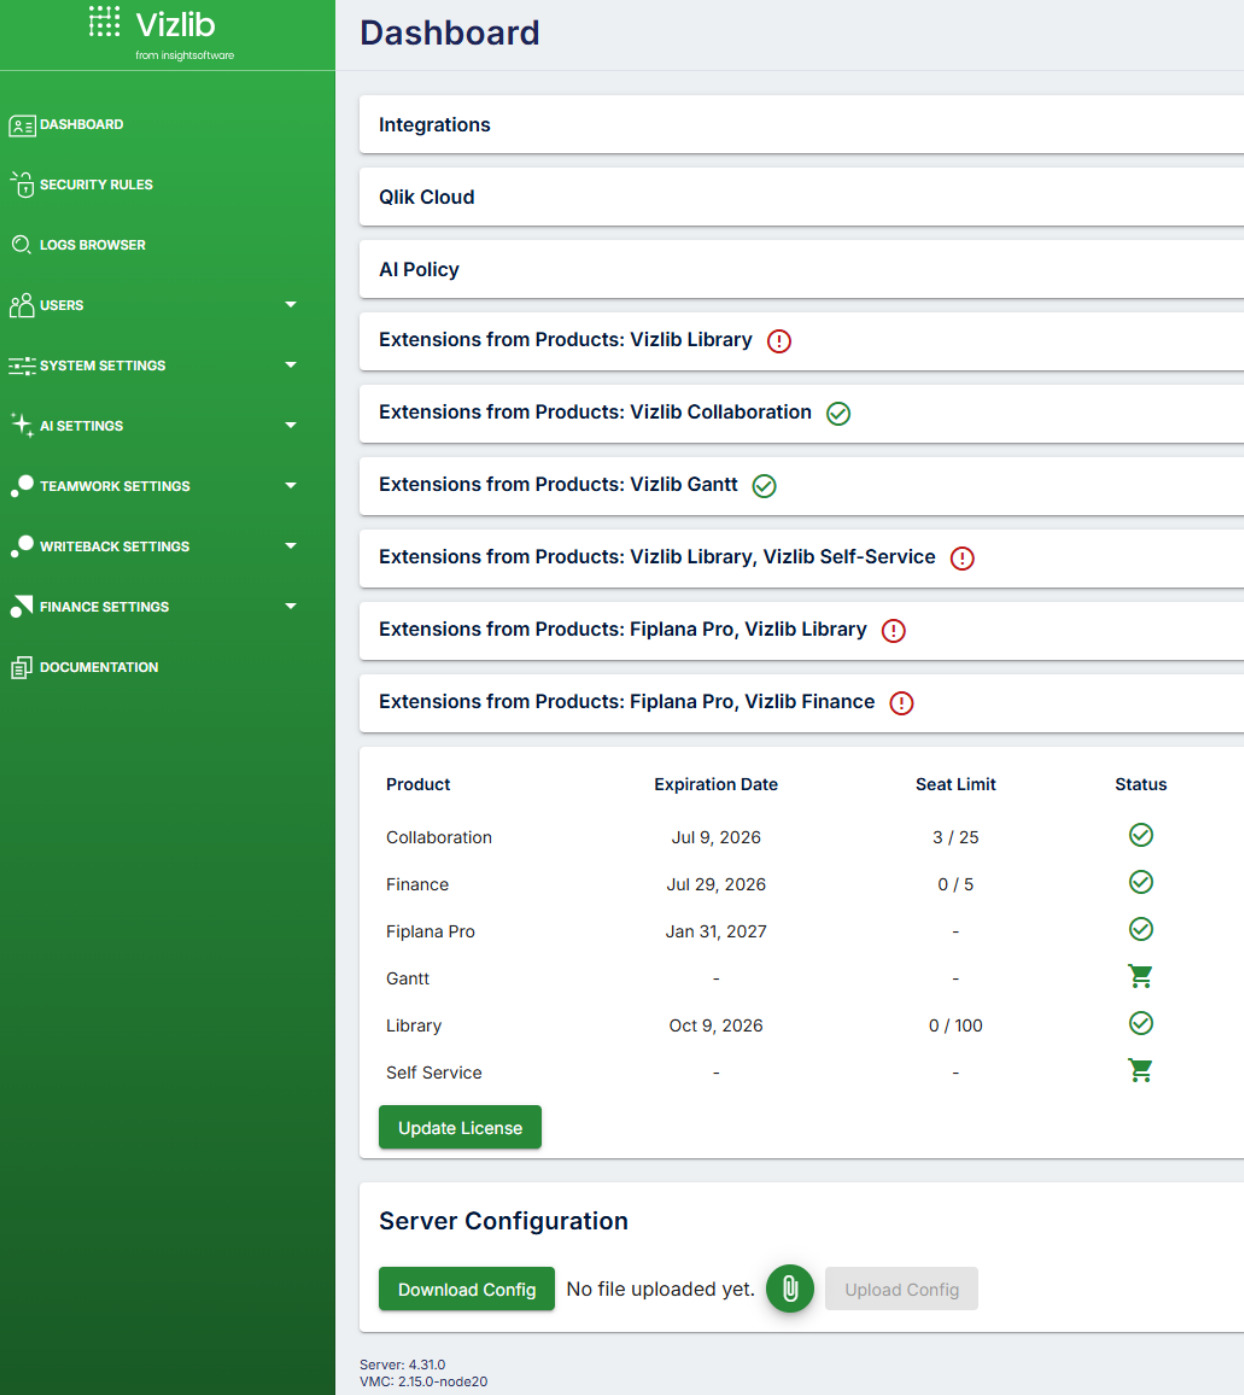
Task: Open Extensions from Products: Vizlib Gantt panel
Action: click(x=801, y=486)
